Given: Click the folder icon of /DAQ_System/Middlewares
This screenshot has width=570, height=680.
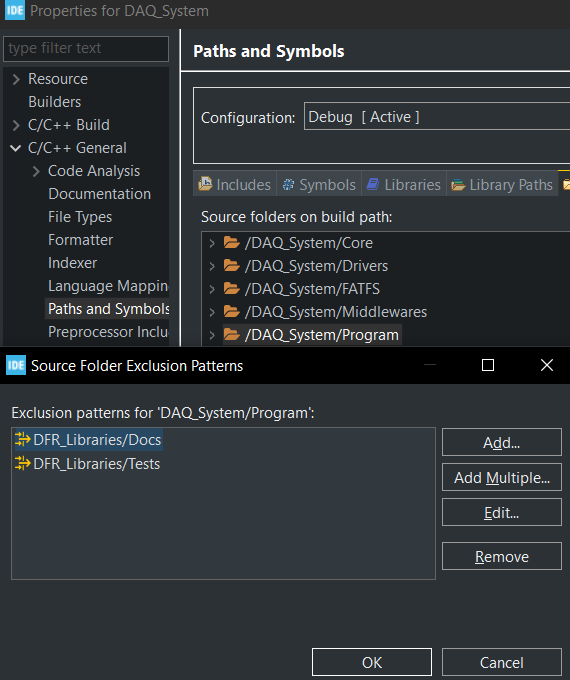Looking at the screenshot, I should [232, 311].
